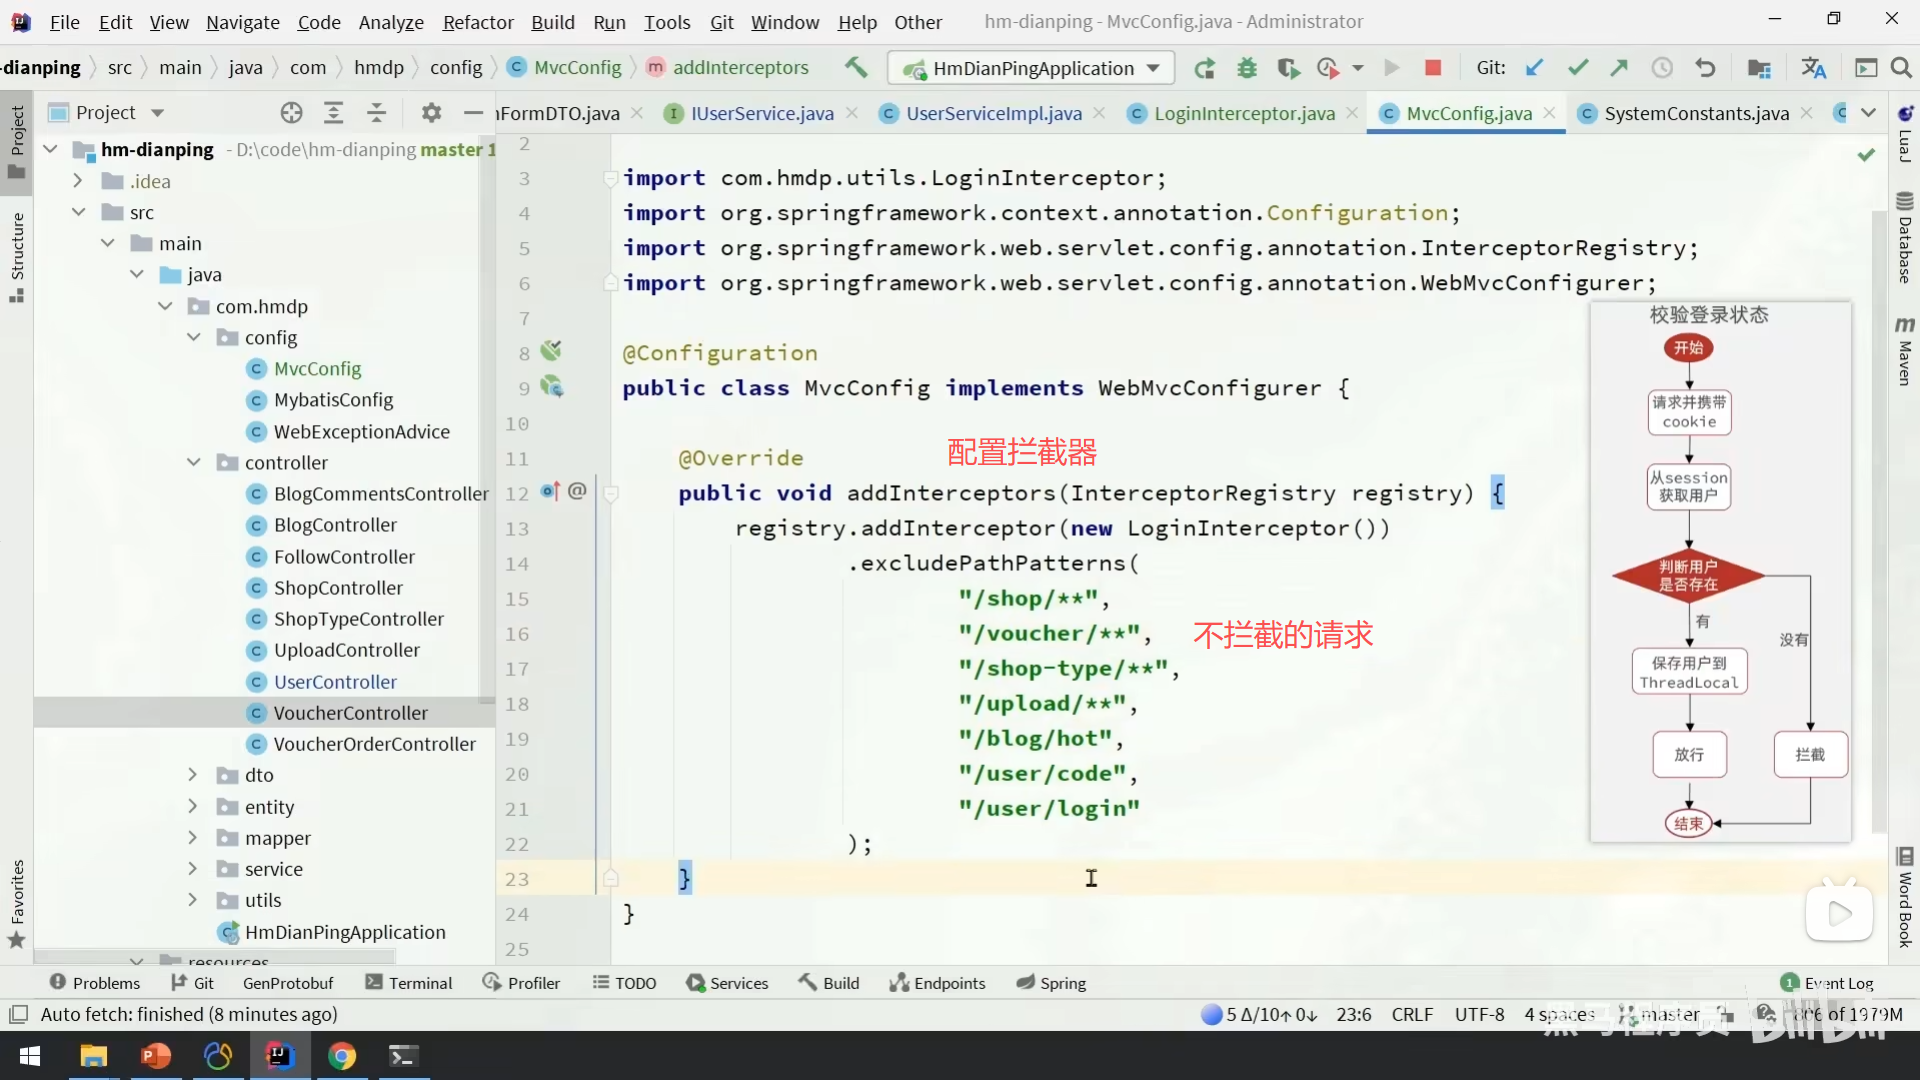Click the red Stop button icon
Image resolution: width=1920 pixels, height=1080 pixels.
click(x=1433, y=68)
